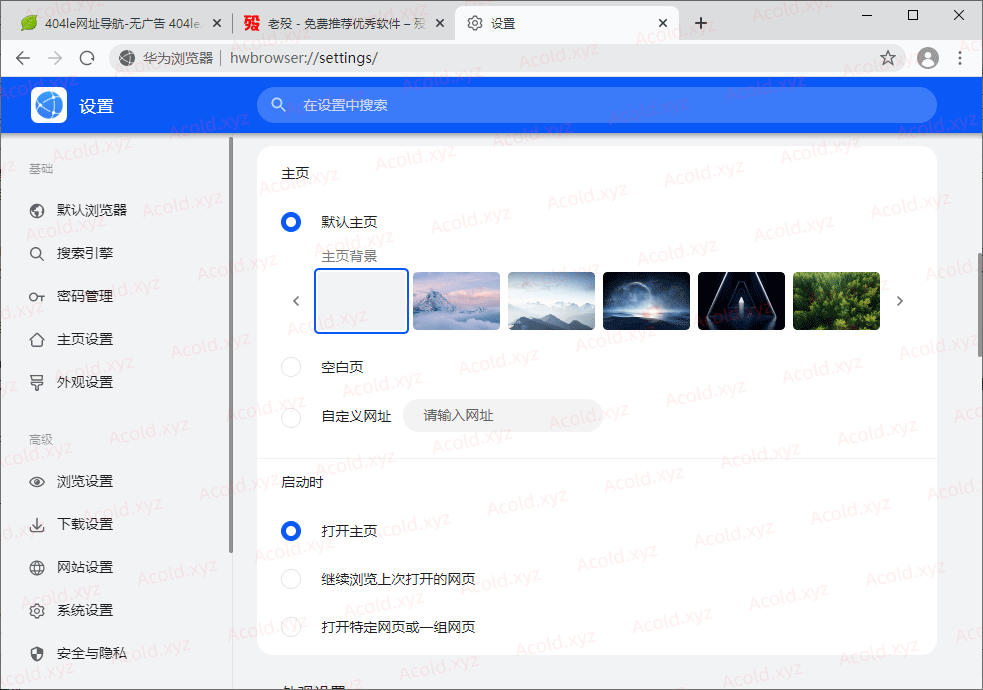Show more homepage backgrounds with right chevron
Viewport: 983px width, 690px height.
point(900,301)
